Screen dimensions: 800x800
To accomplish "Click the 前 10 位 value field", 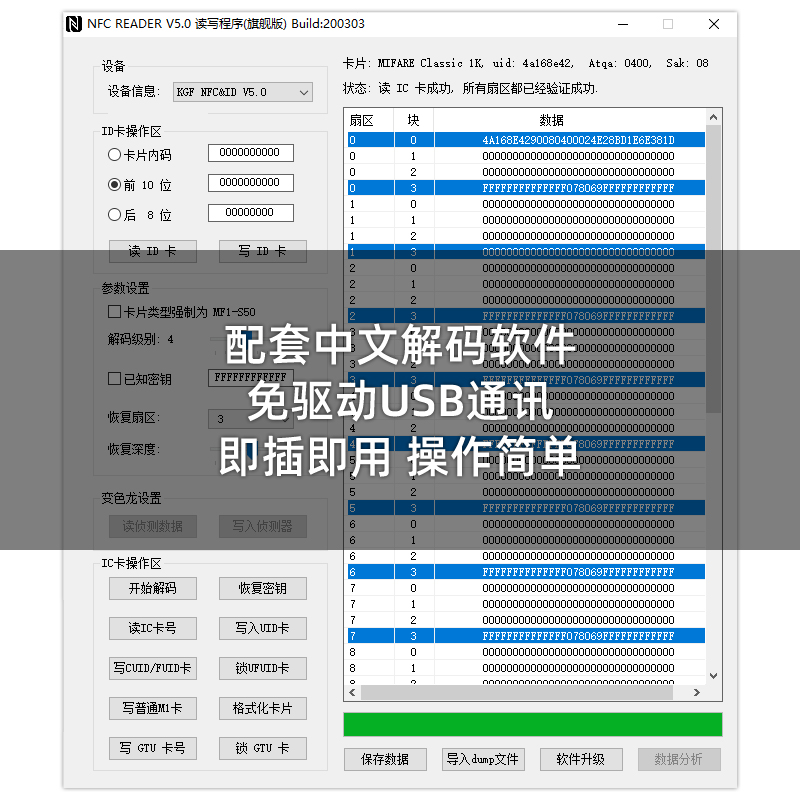I will (x=251, y=183).
